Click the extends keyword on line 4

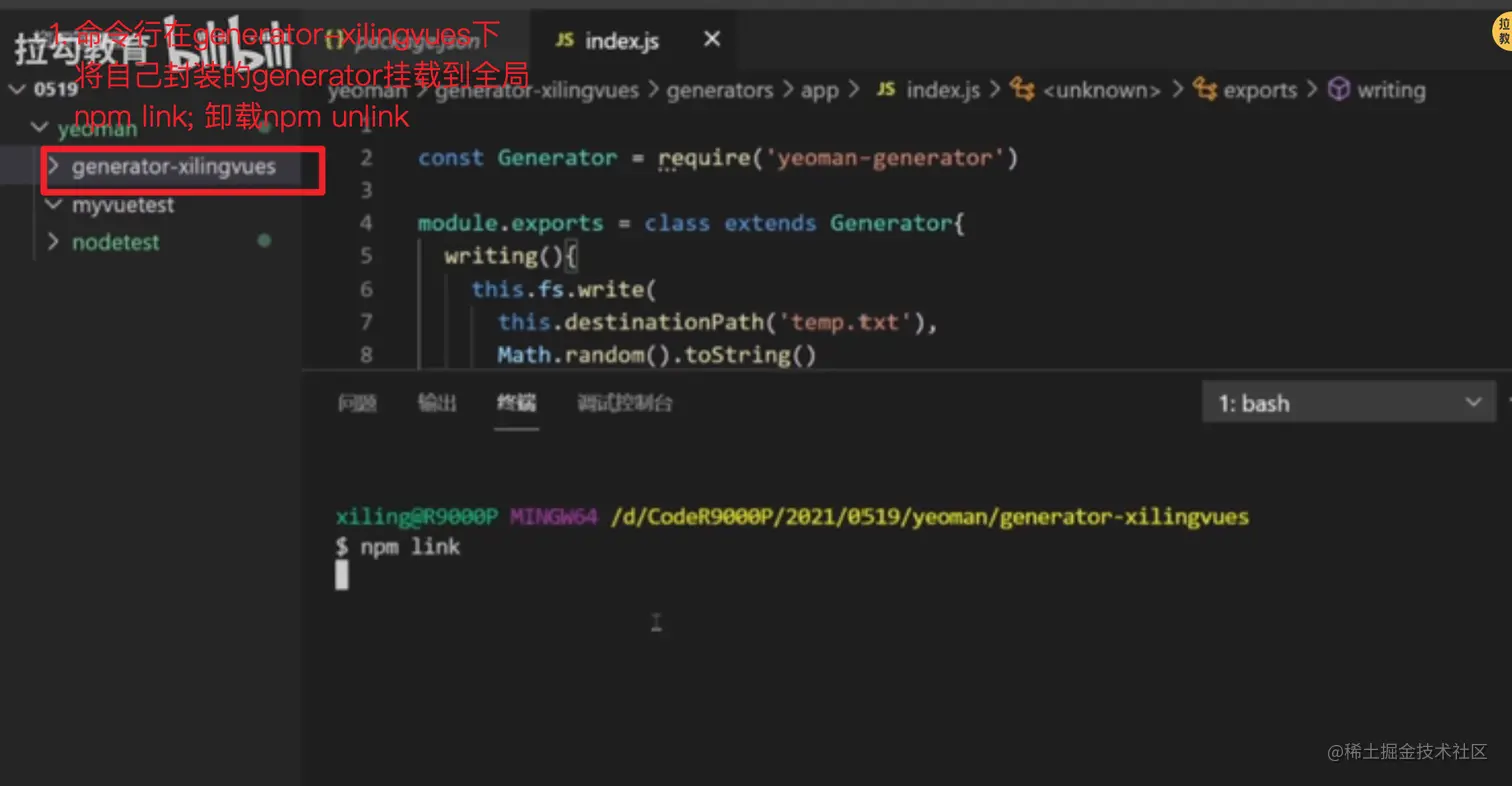771,223
